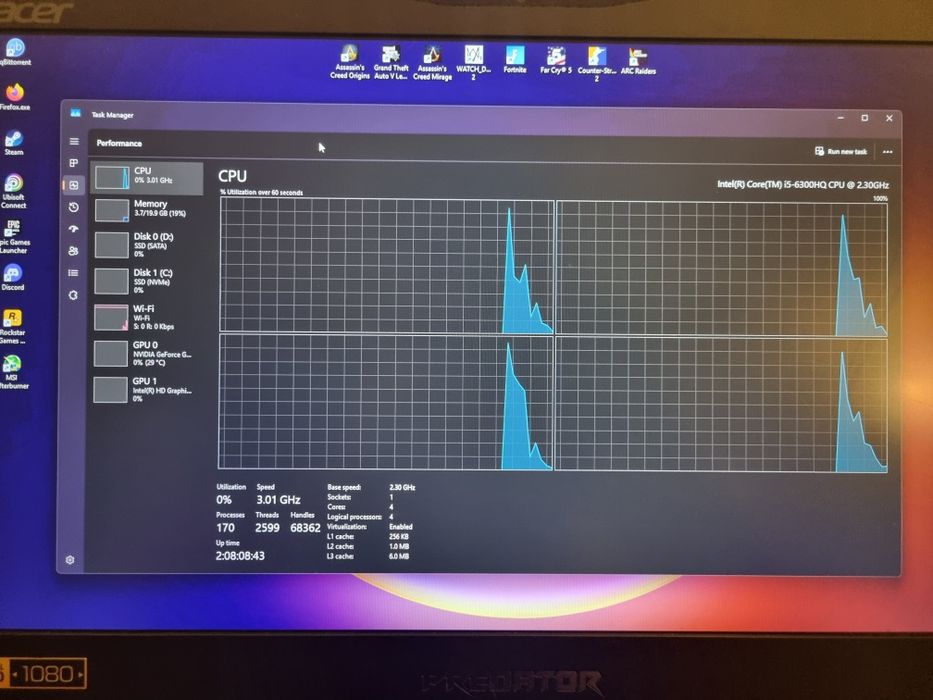Click the Processes value 170
Screen dimensions: 933x700
[x=225, y=527]
